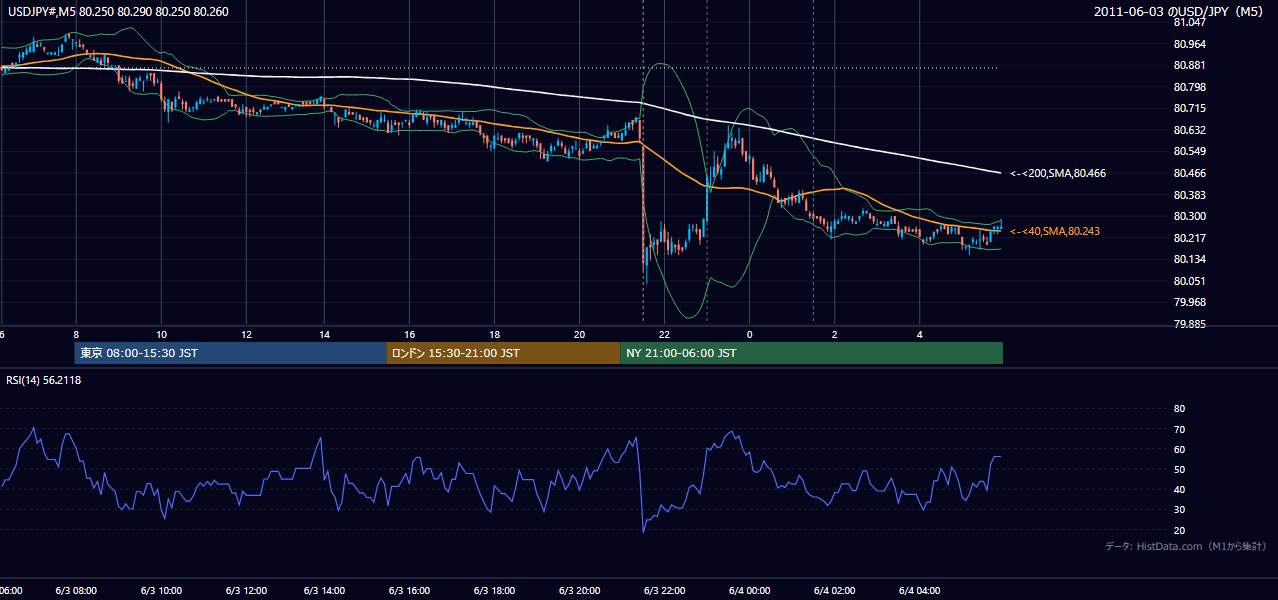Image resolution: width=1278 pixels, height=600 pixels.
Task: Click price axis label 80.549
Action: point(1188,151)
